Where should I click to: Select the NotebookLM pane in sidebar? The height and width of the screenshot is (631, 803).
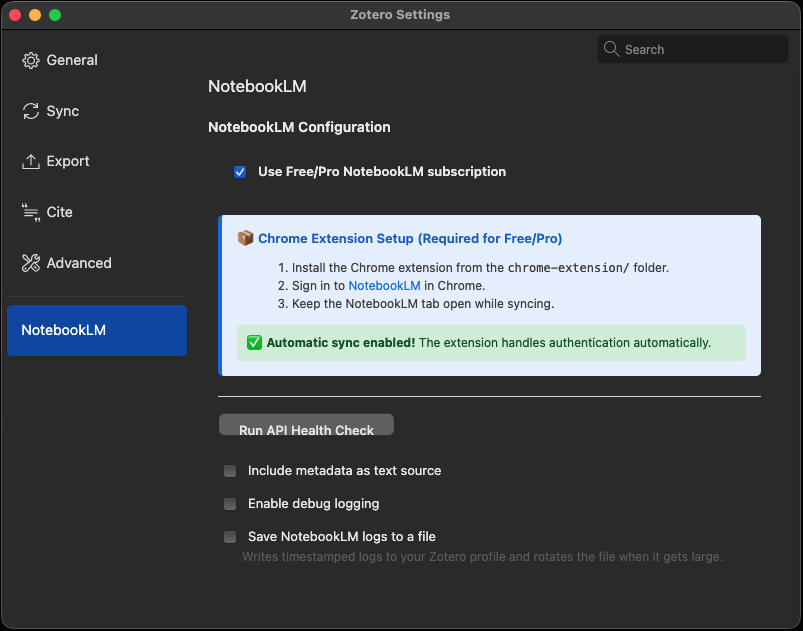pos(97,330)
